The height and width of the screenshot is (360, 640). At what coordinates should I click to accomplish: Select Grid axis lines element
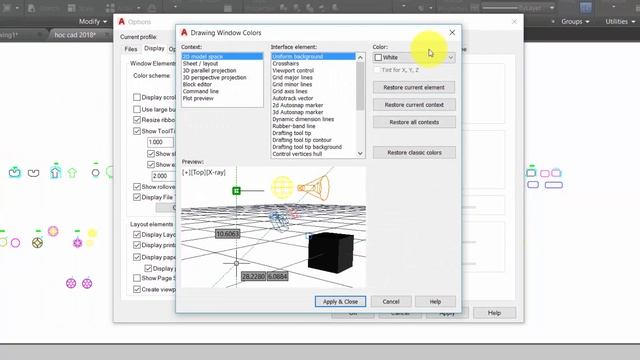pyautogui.click(x=313, y=91)
